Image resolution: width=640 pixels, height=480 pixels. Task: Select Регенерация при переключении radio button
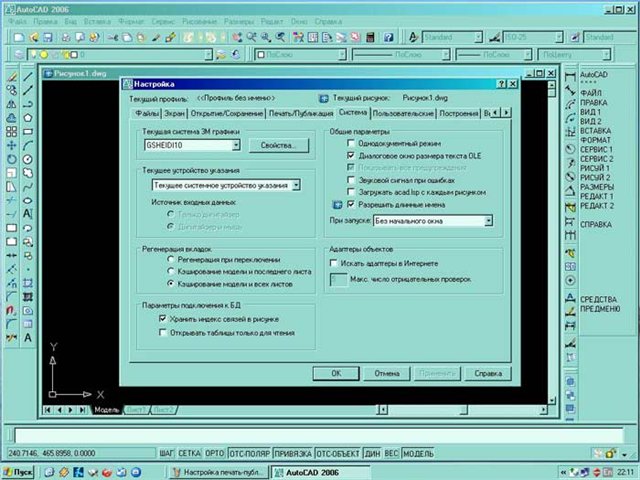(x=171, y=260)
